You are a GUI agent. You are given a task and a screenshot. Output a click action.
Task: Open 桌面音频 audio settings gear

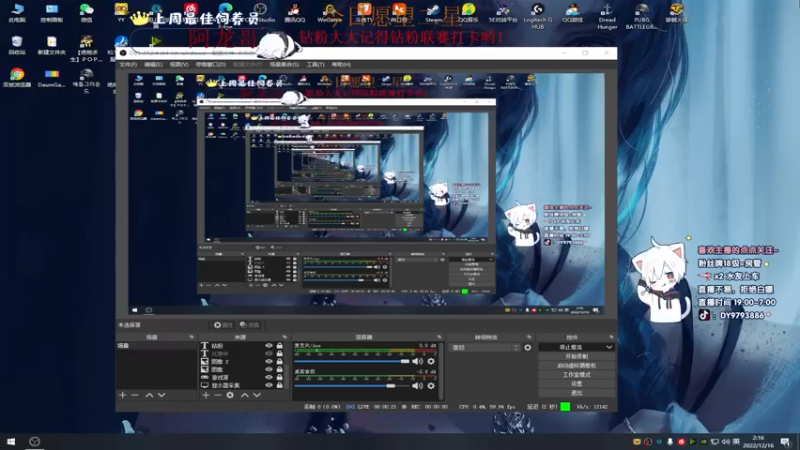click(431, 386)
